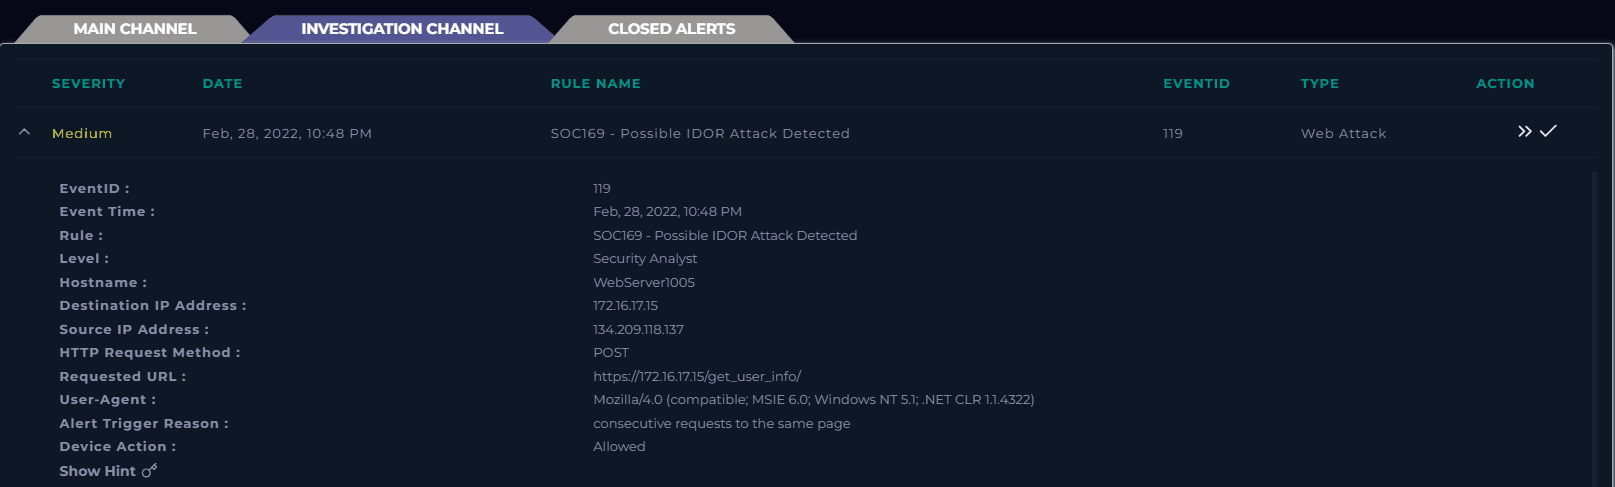This screenshot has width=1615, height=487.
Task: Click the key icon beside Show Hint
Action: pos(149,471)
